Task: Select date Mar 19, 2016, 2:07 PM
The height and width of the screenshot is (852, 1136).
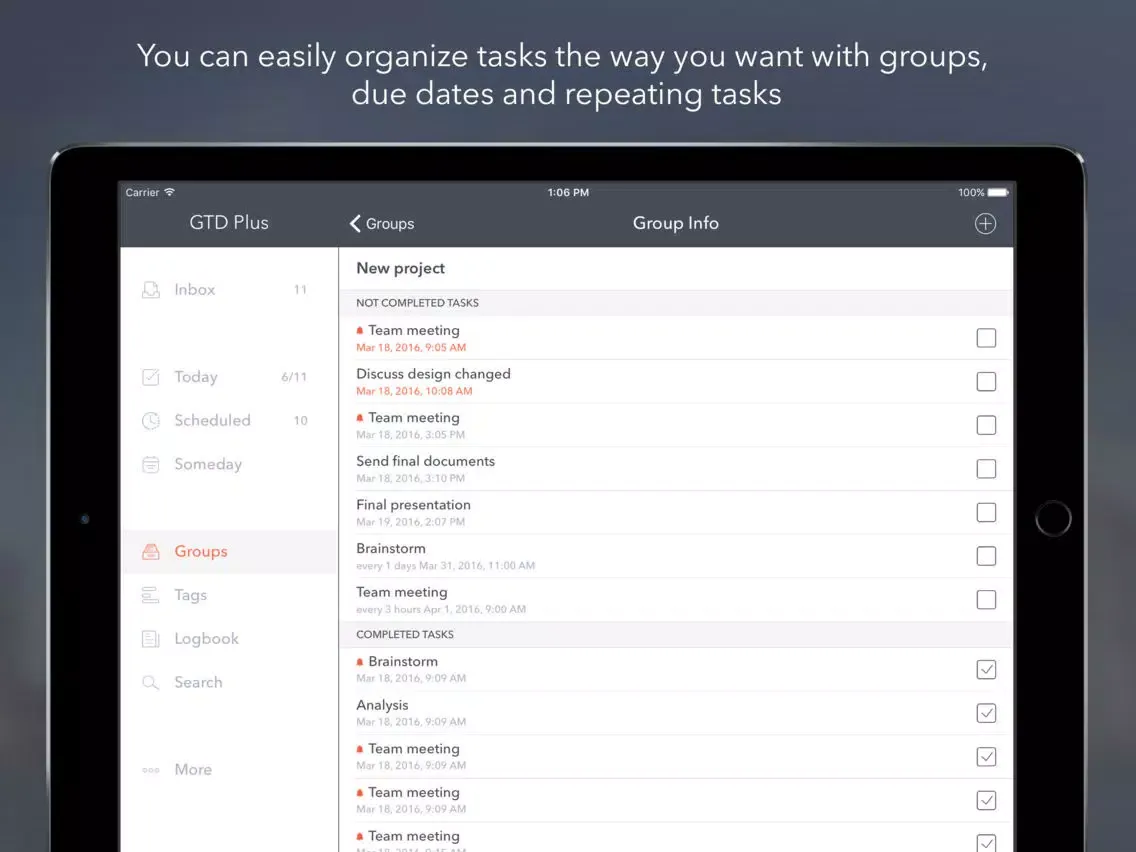Action: [x=410, y=522]
